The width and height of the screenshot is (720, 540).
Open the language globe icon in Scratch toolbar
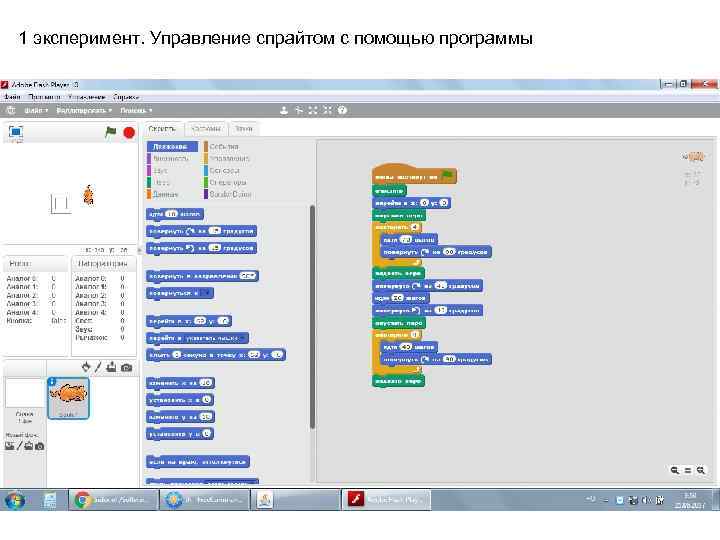[11, 110]
